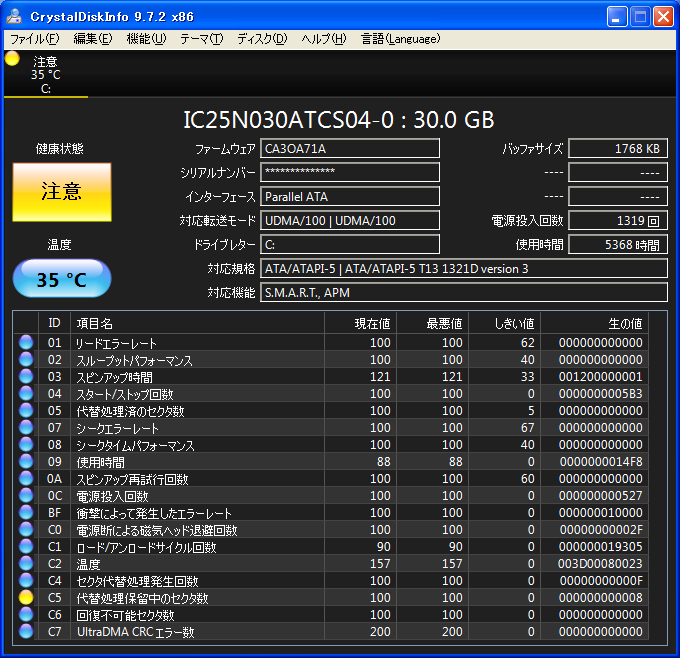Click the status icon for attribute C0
Screen dimensions: 680x658
26,530
